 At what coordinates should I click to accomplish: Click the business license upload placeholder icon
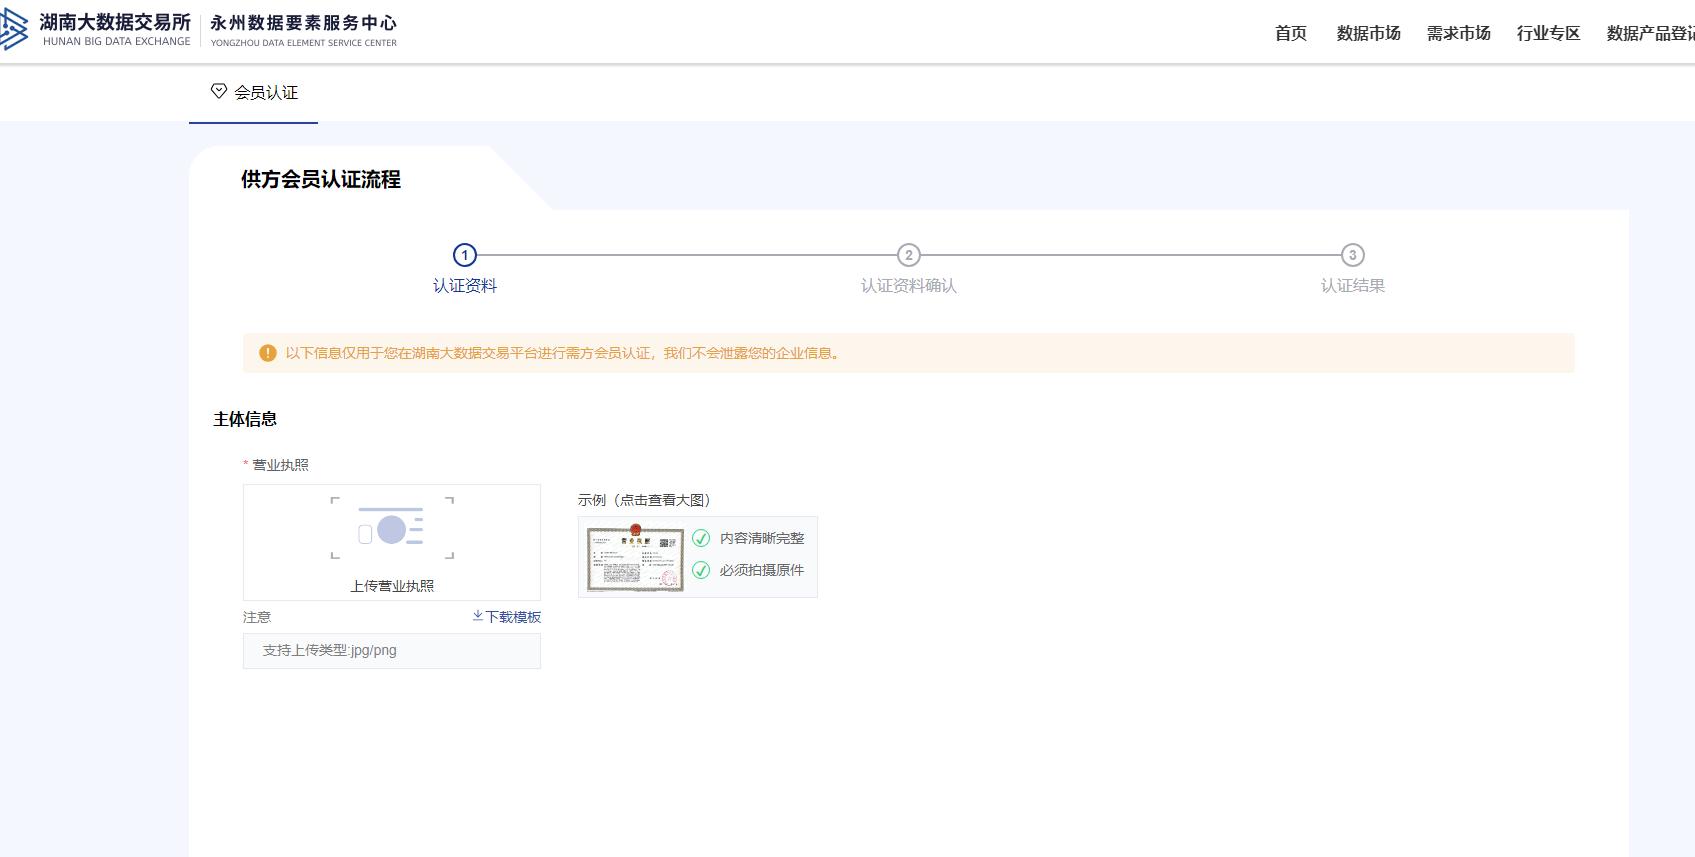(391, 529)
